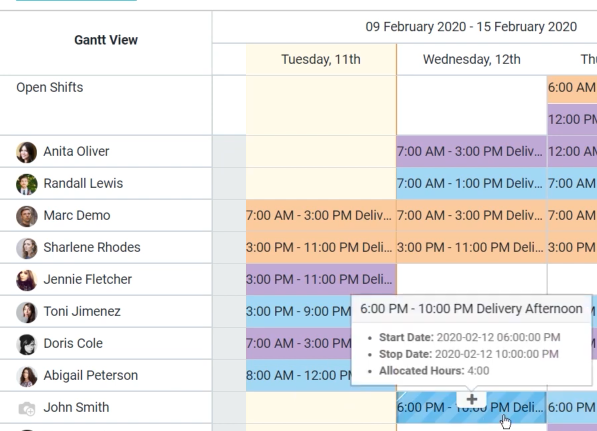Open Abigail Peterson's avatar photo

coord(27,376)
